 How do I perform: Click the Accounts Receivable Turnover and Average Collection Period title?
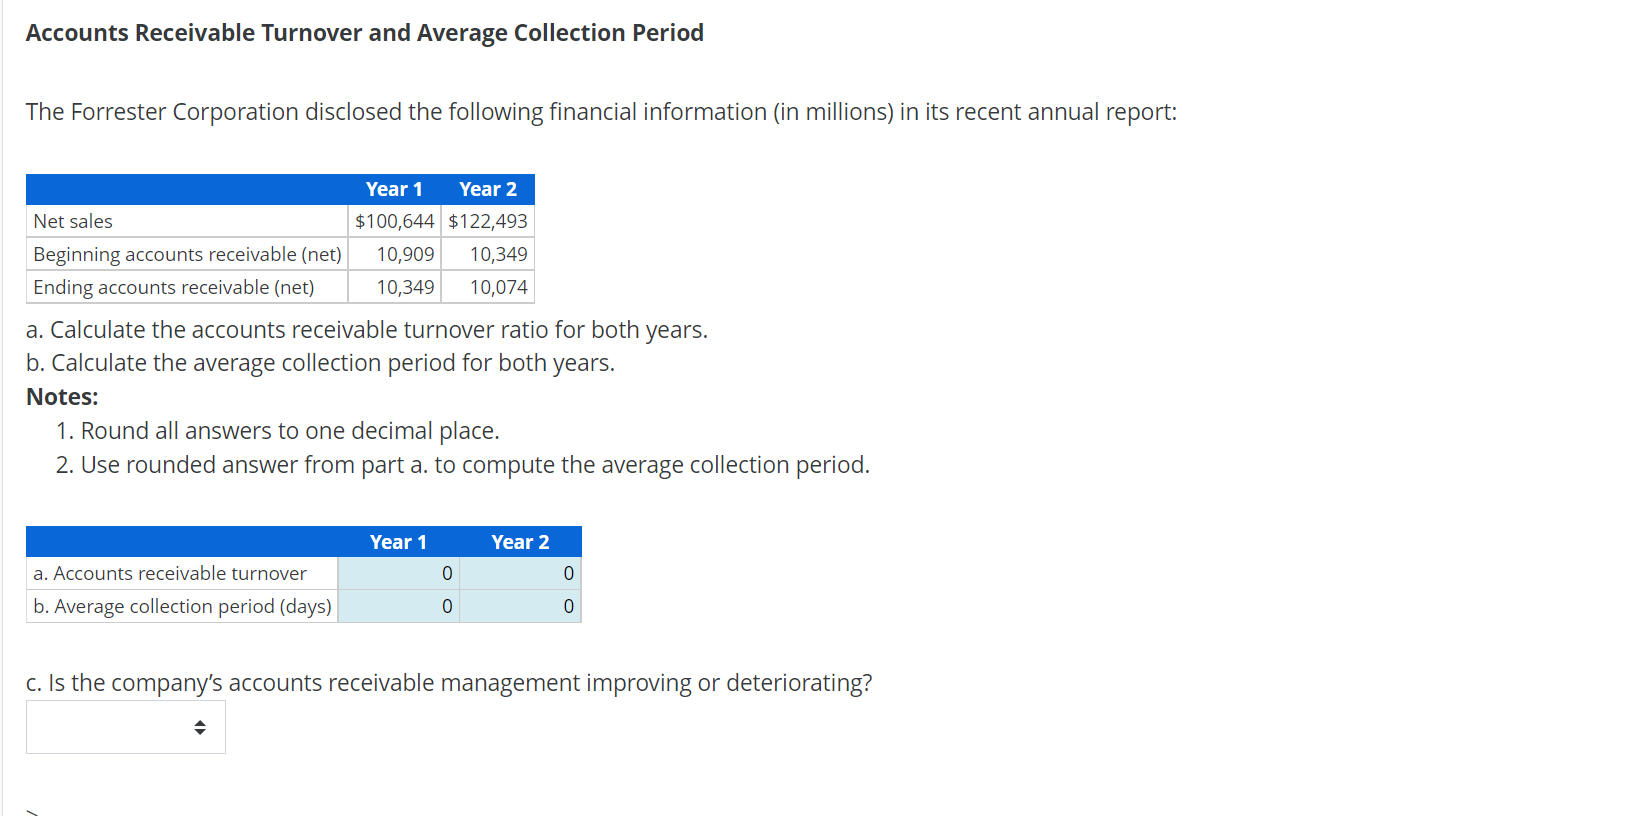[x=364, y=32]
